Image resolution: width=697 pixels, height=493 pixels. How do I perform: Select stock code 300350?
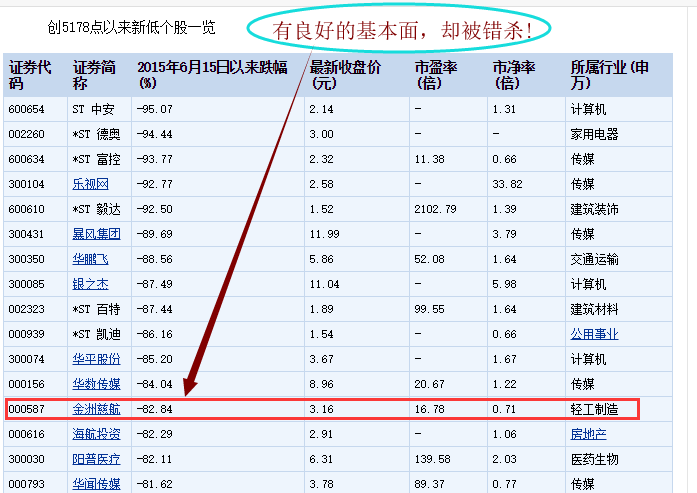coord(26,259)
